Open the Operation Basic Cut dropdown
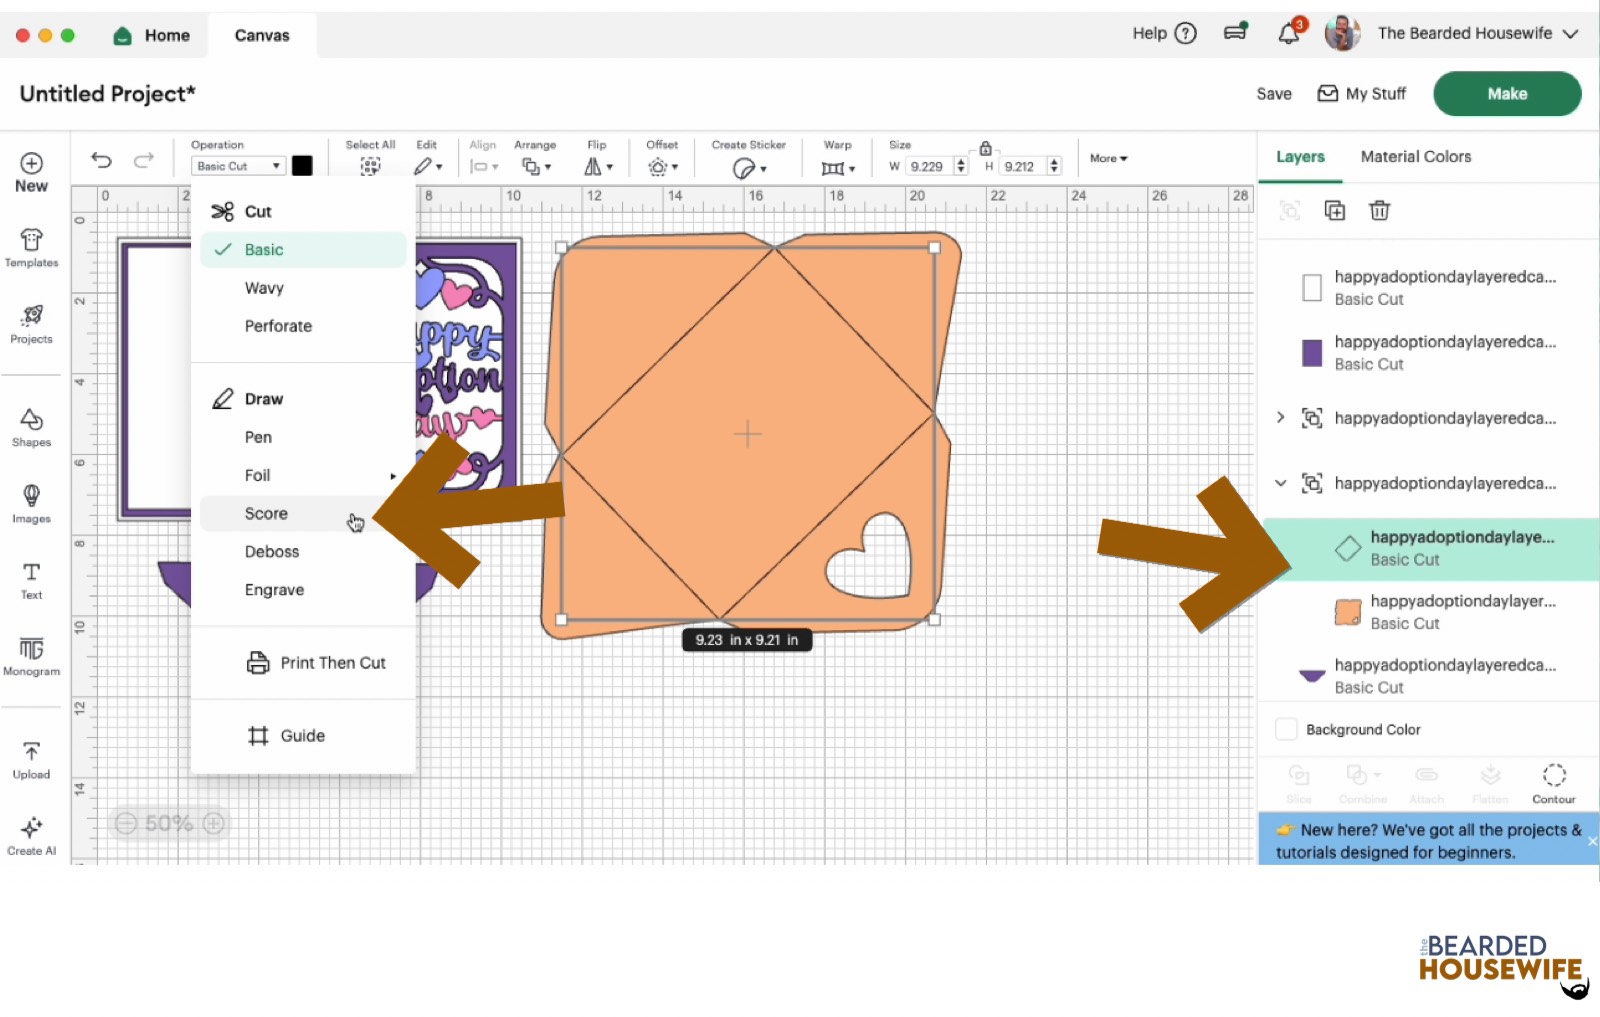The width and height of the screenshot is (1600, 1017). click(x=238, y=166)
